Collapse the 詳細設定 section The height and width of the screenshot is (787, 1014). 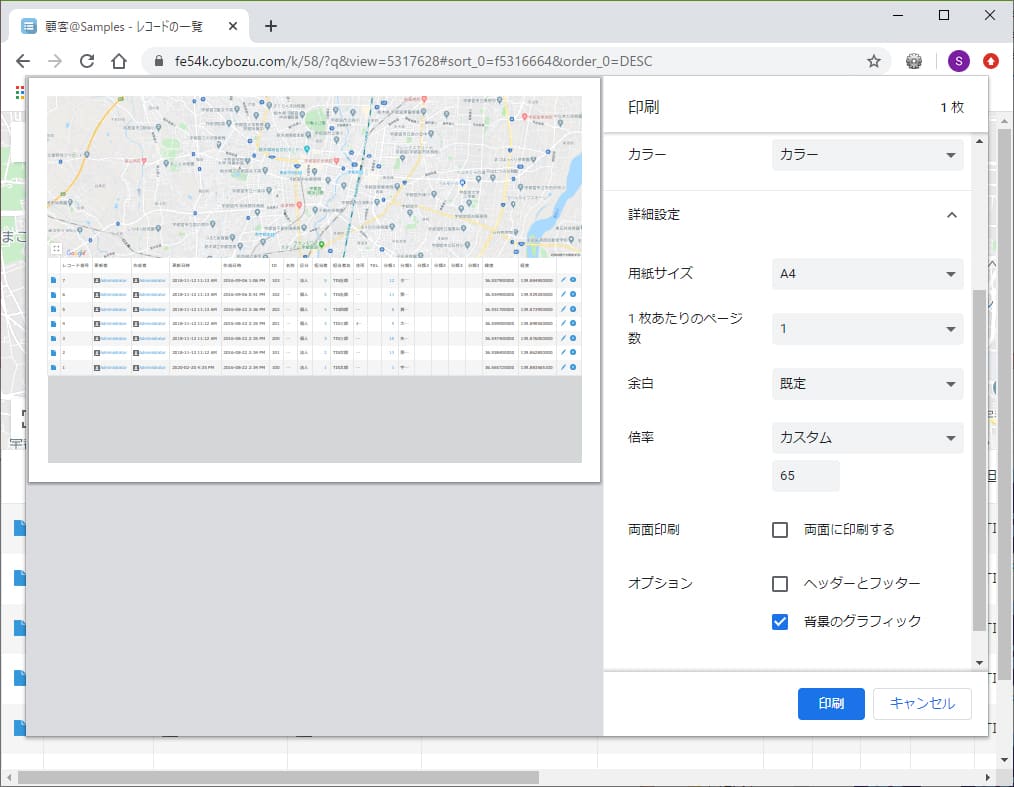coord(951,214)
